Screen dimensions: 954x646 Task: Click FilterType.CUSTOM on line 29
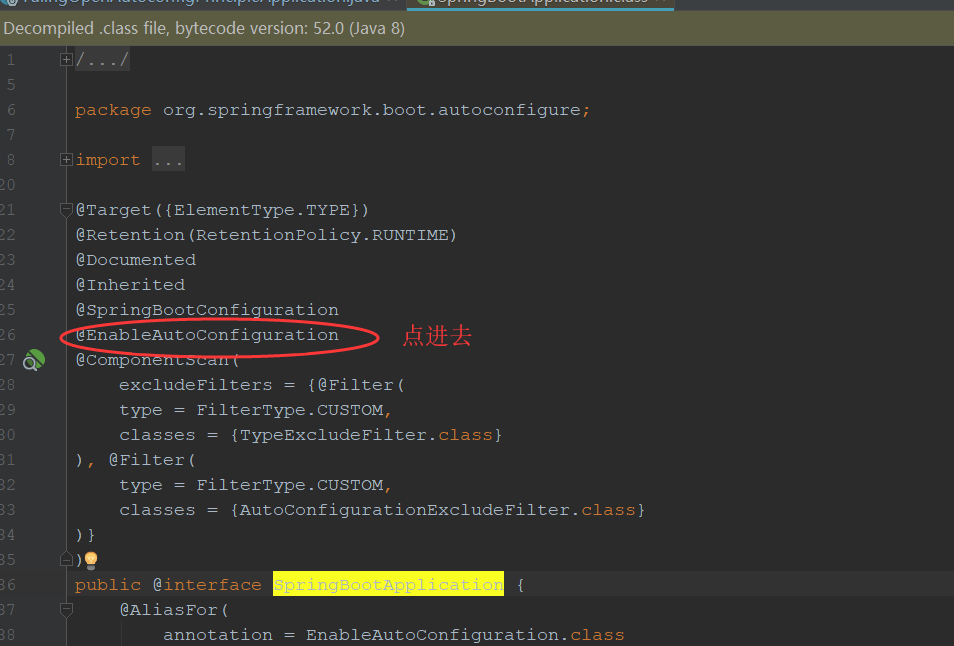290,410
